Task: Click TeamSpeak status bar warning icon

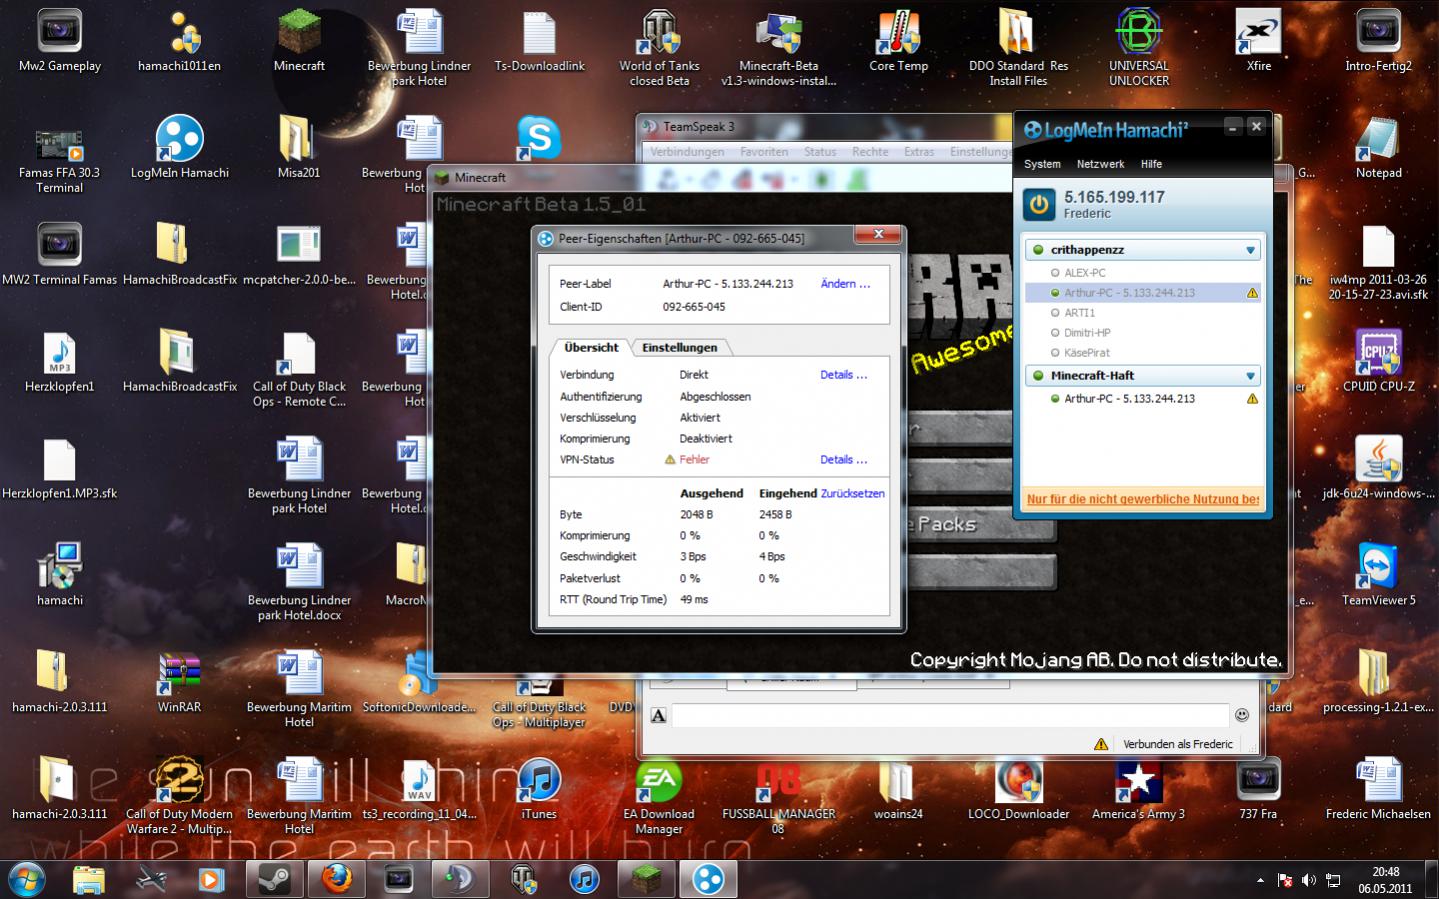Action: (x=1101, y=744)
